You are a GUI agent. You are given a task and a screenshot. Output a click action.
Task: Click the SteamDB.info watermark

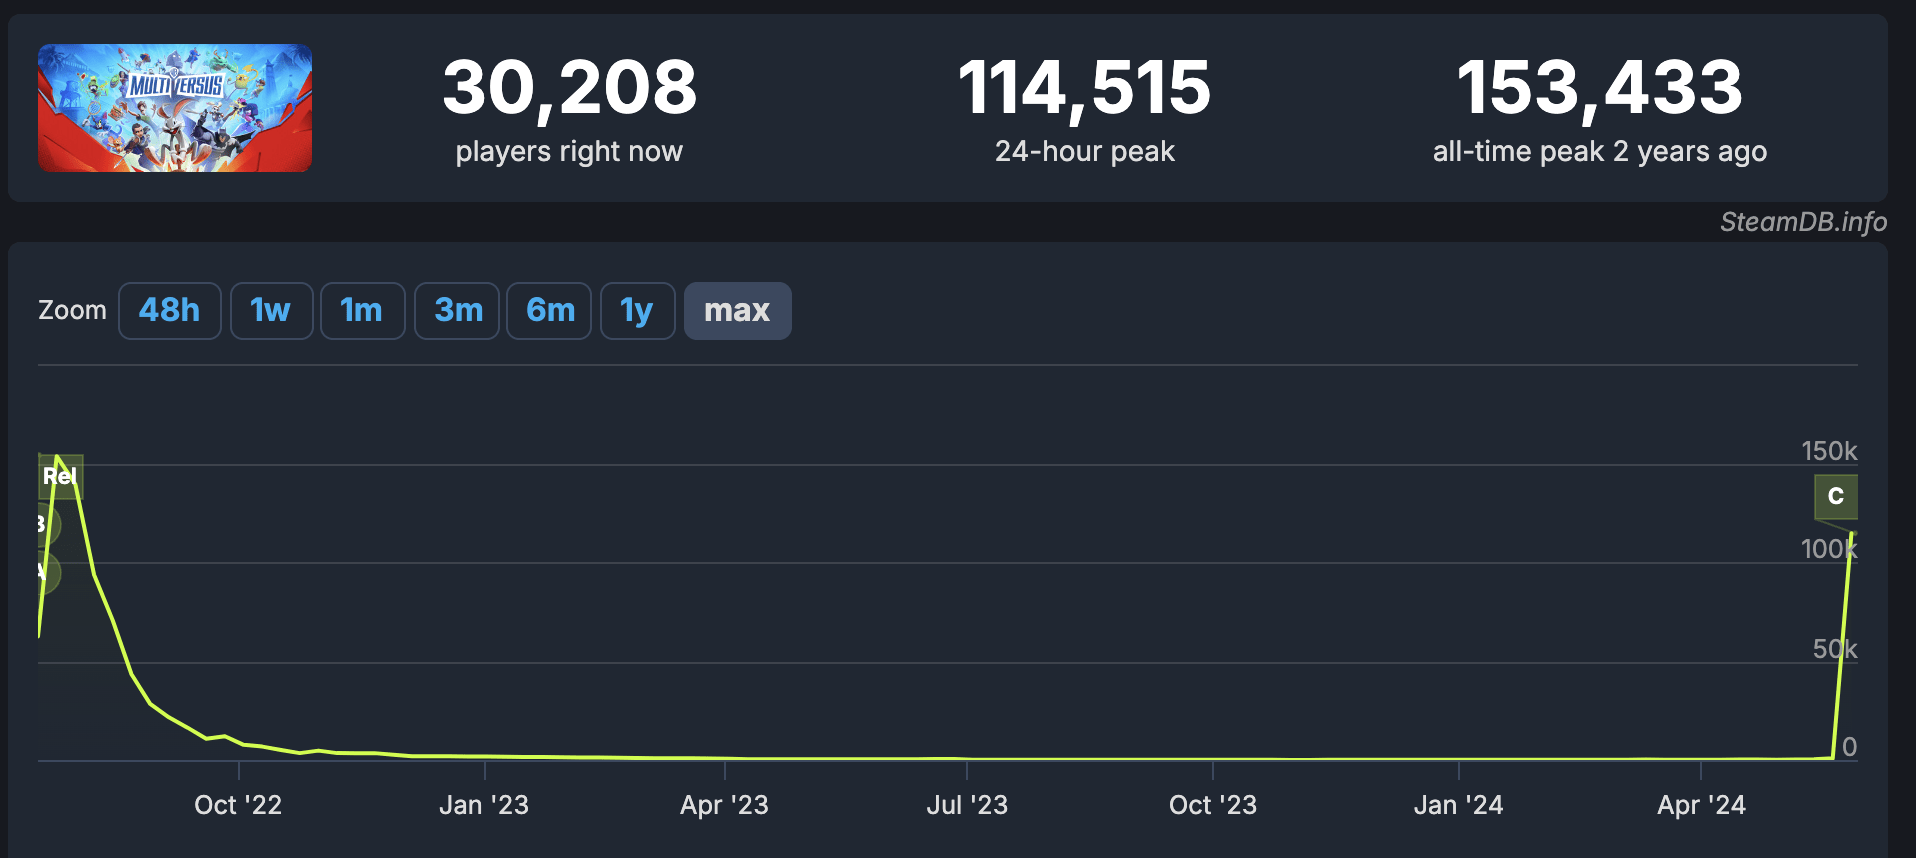(1803, 222)
